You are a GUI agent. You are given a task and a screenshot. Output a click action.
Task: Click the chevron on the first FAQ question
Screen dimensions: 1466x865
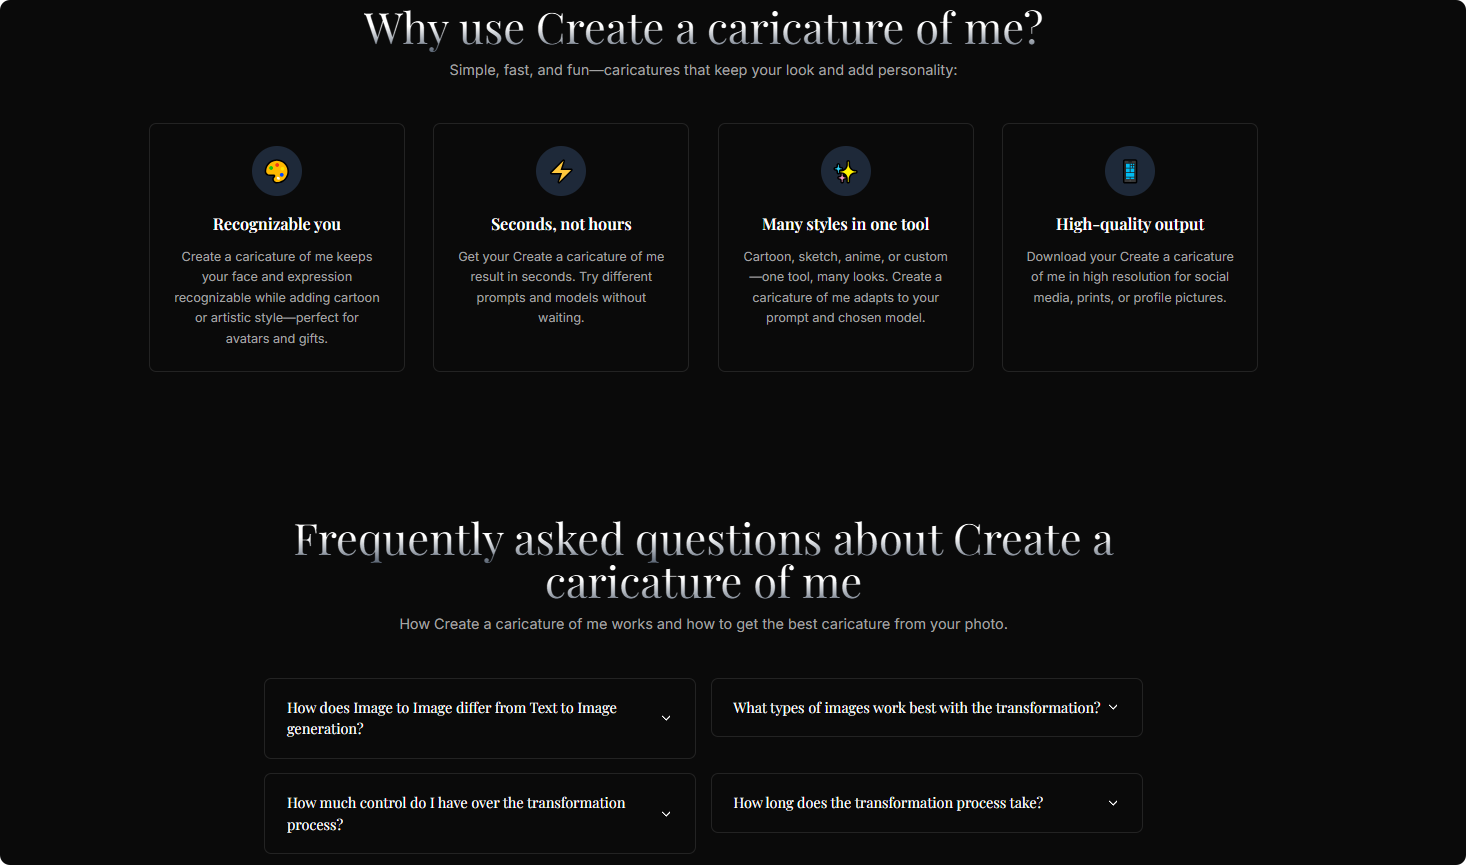point(665,718)
